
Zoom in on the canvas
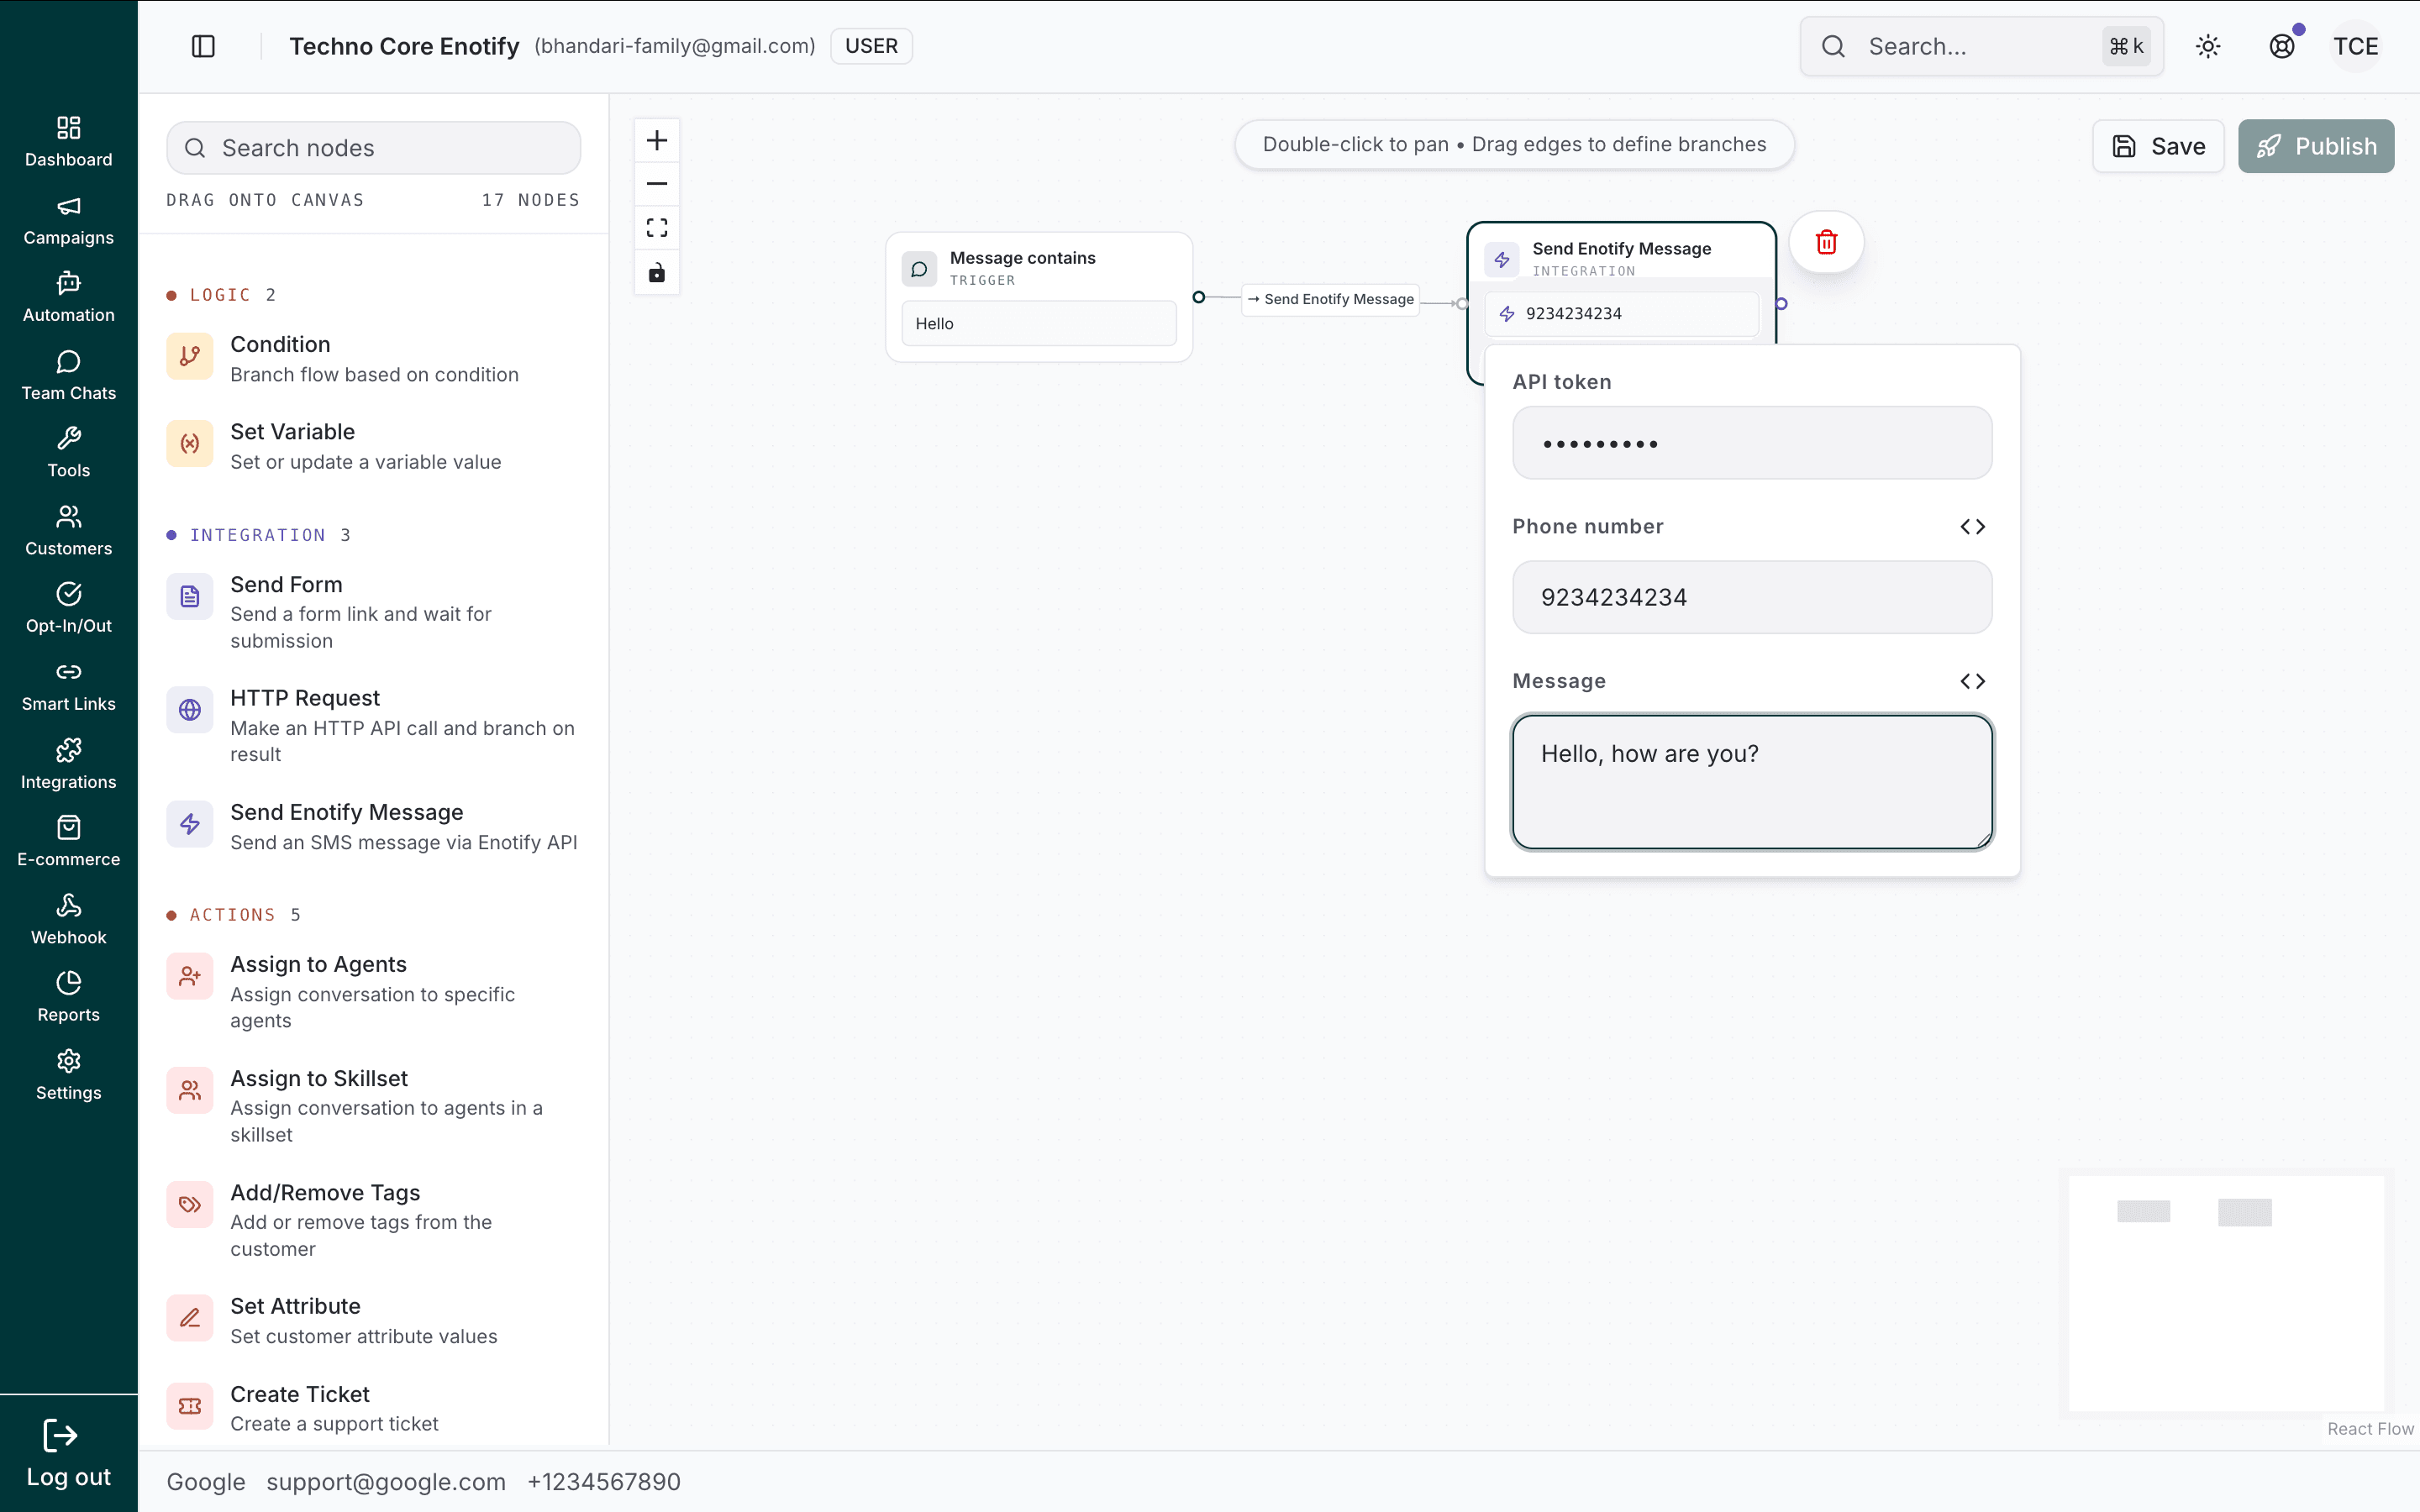click(657, 140)
